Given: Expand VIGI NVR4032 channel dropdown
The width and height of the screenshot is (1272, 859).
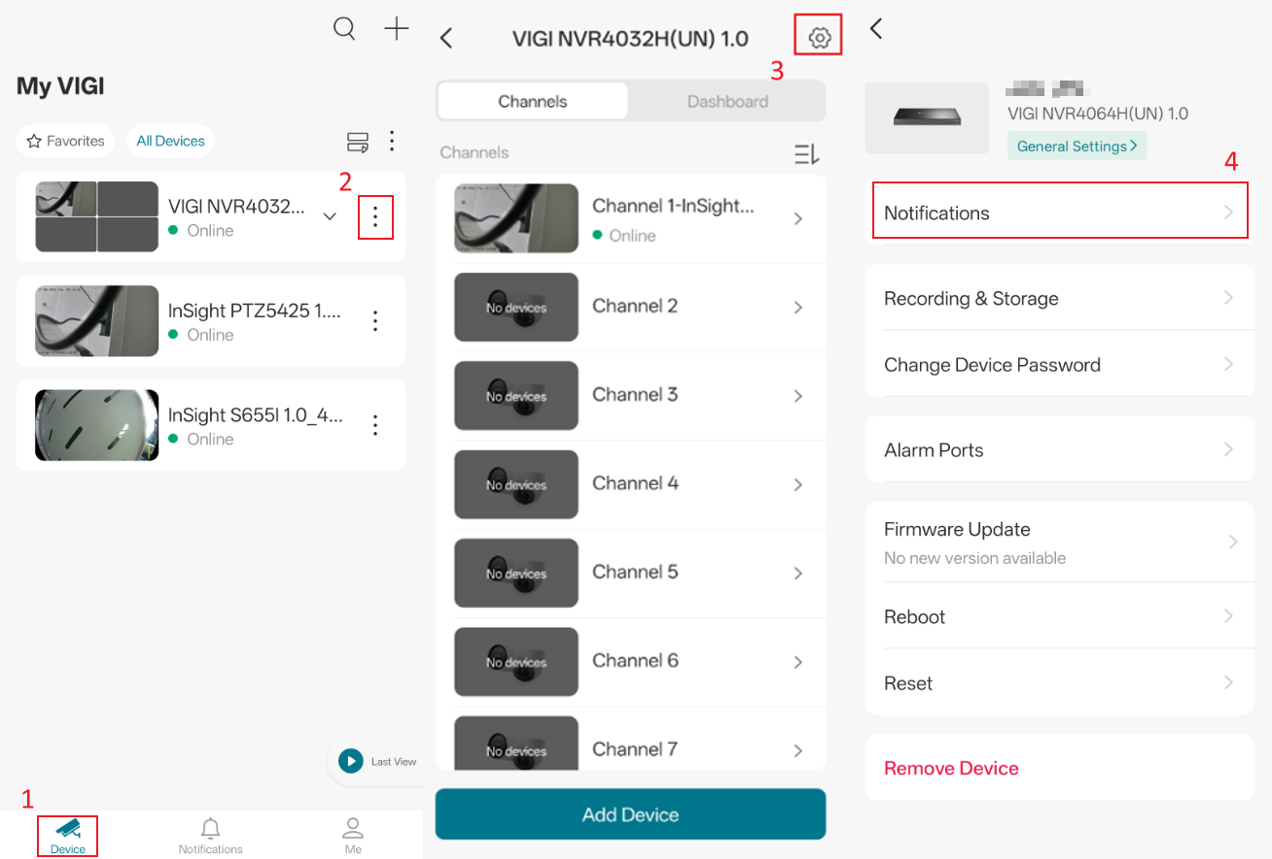Looking at the screenshot, I should pyautogui.click(x=330, y=217).
